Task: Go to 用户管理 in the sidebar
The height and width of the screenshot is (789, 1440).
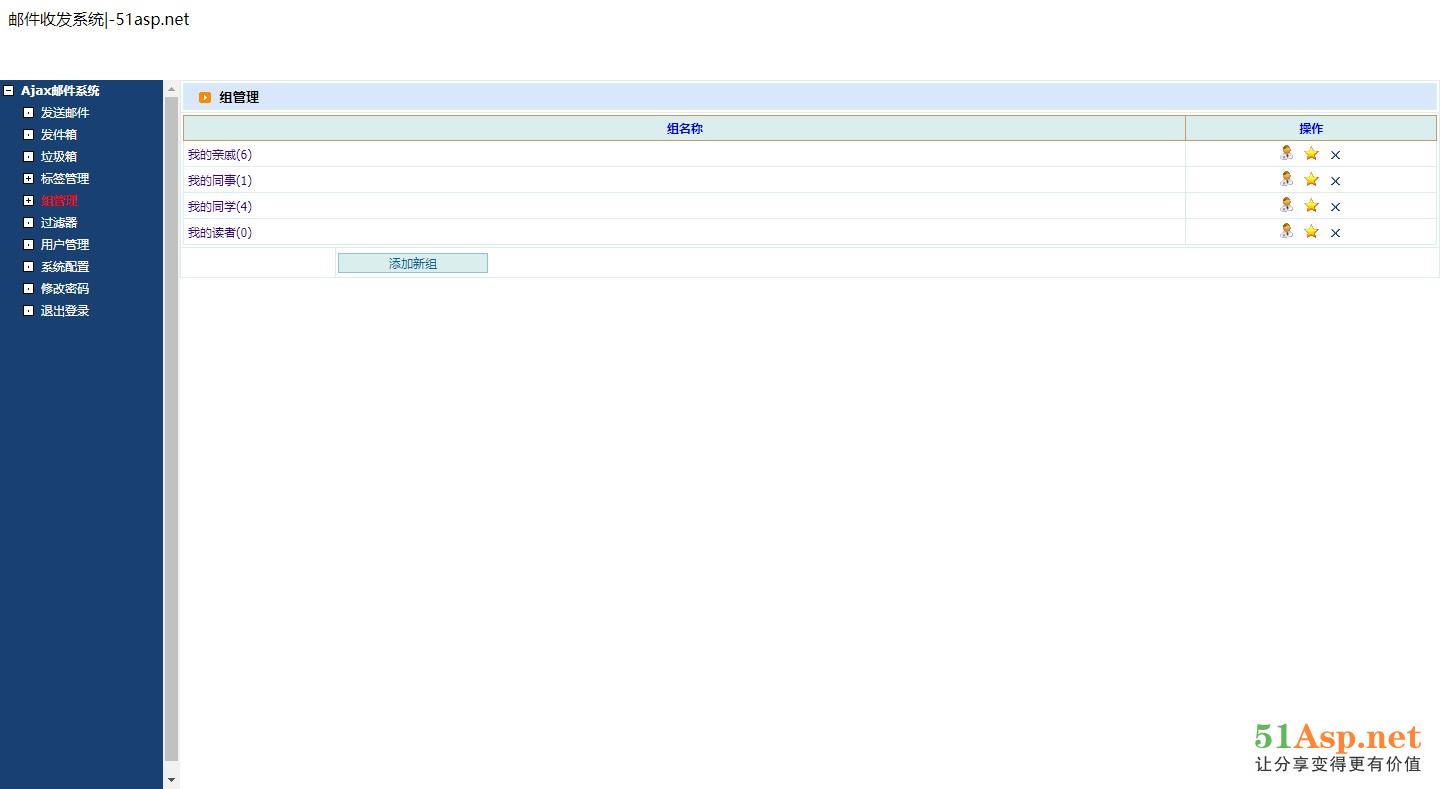Action: pyautogui.click(x=65, y=245)
